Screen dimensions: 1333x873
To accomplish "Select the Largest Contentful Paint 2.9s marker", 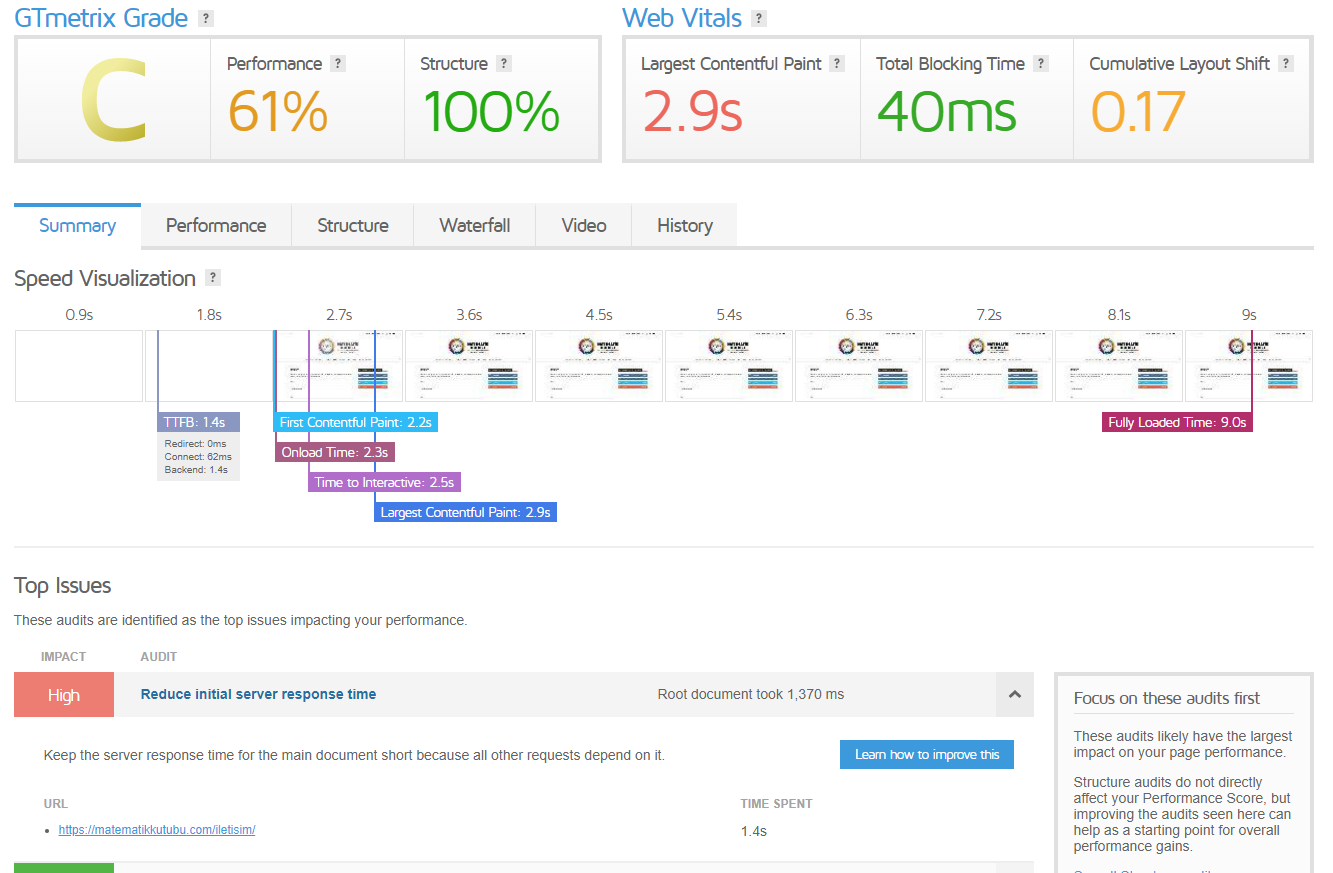I will (465, 512).
